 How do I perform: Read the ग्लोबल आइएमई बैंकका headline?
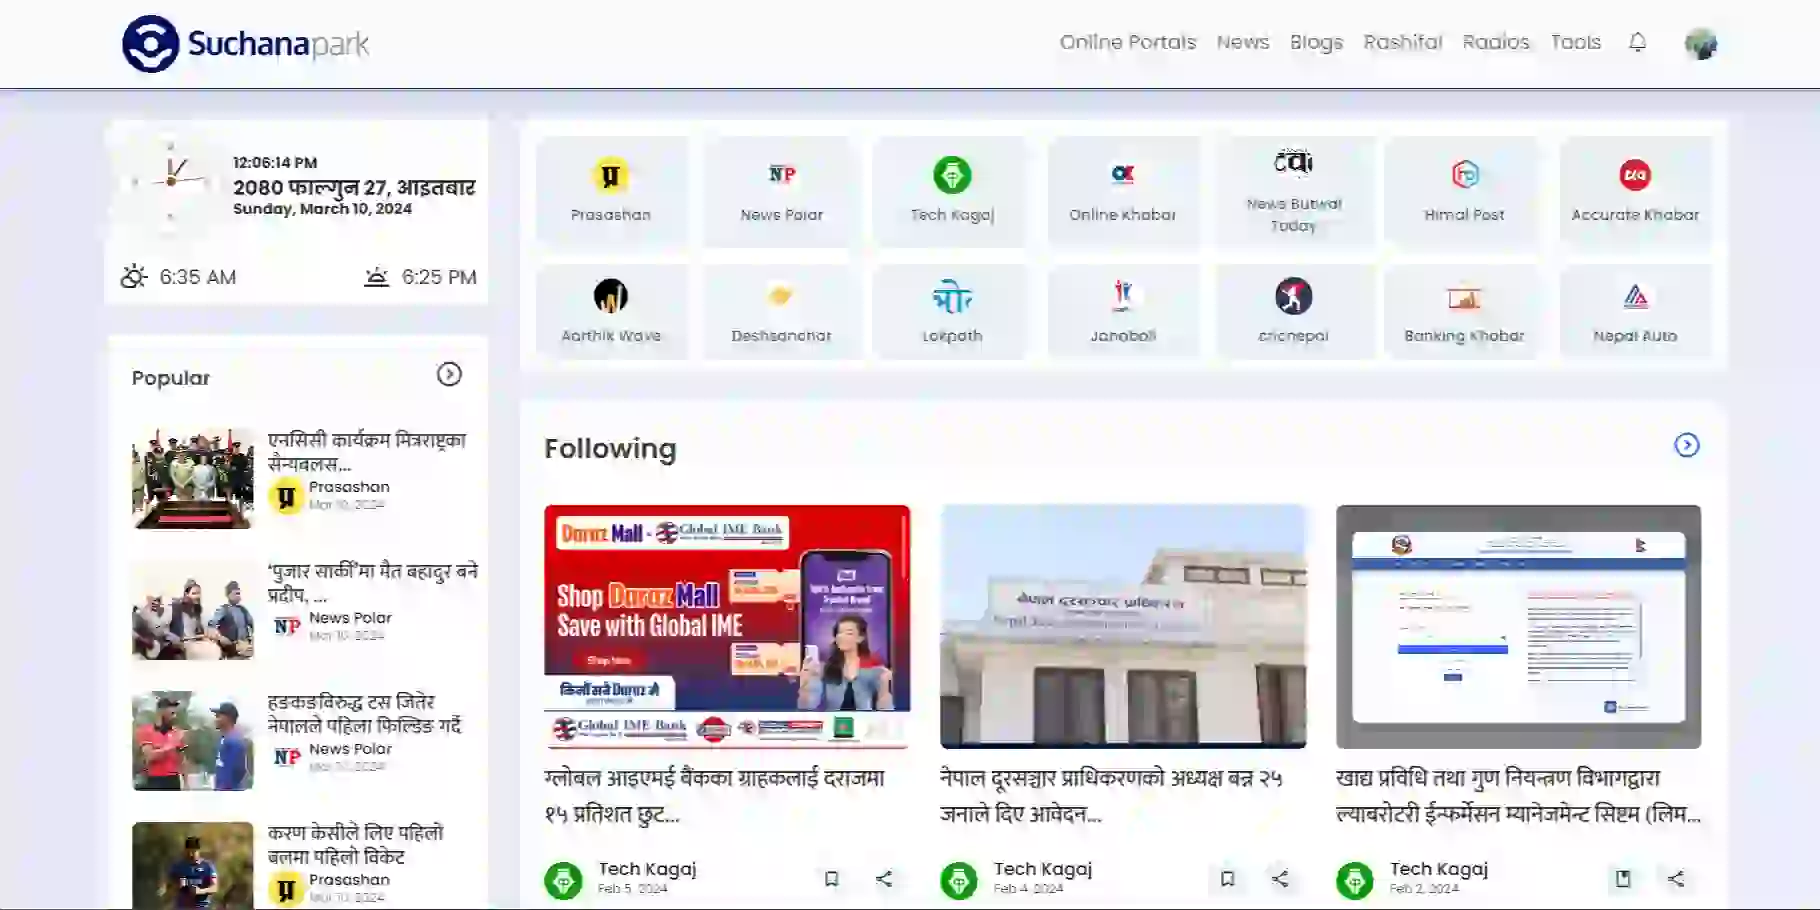714,795
